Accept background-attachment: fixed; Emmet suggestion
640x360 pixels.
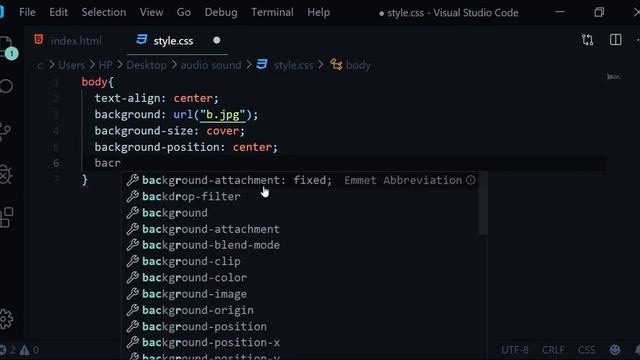tap(300, 180)
